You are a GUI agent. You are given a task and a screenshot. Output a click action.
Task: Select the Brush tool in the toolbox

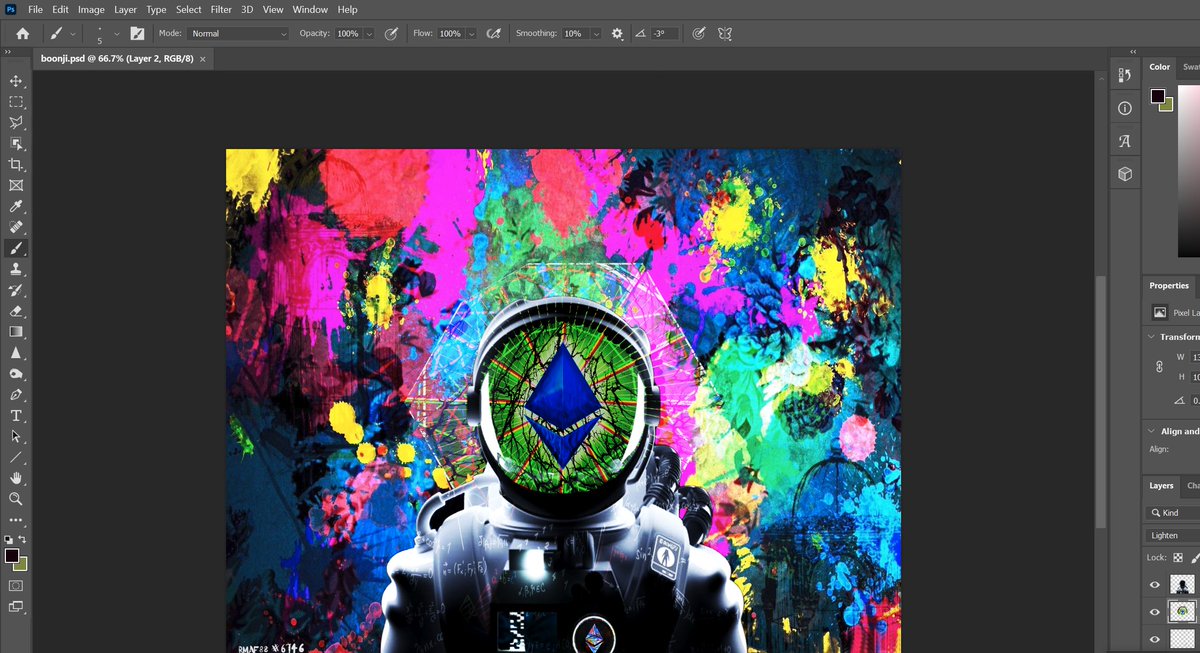tap(16, 249)
